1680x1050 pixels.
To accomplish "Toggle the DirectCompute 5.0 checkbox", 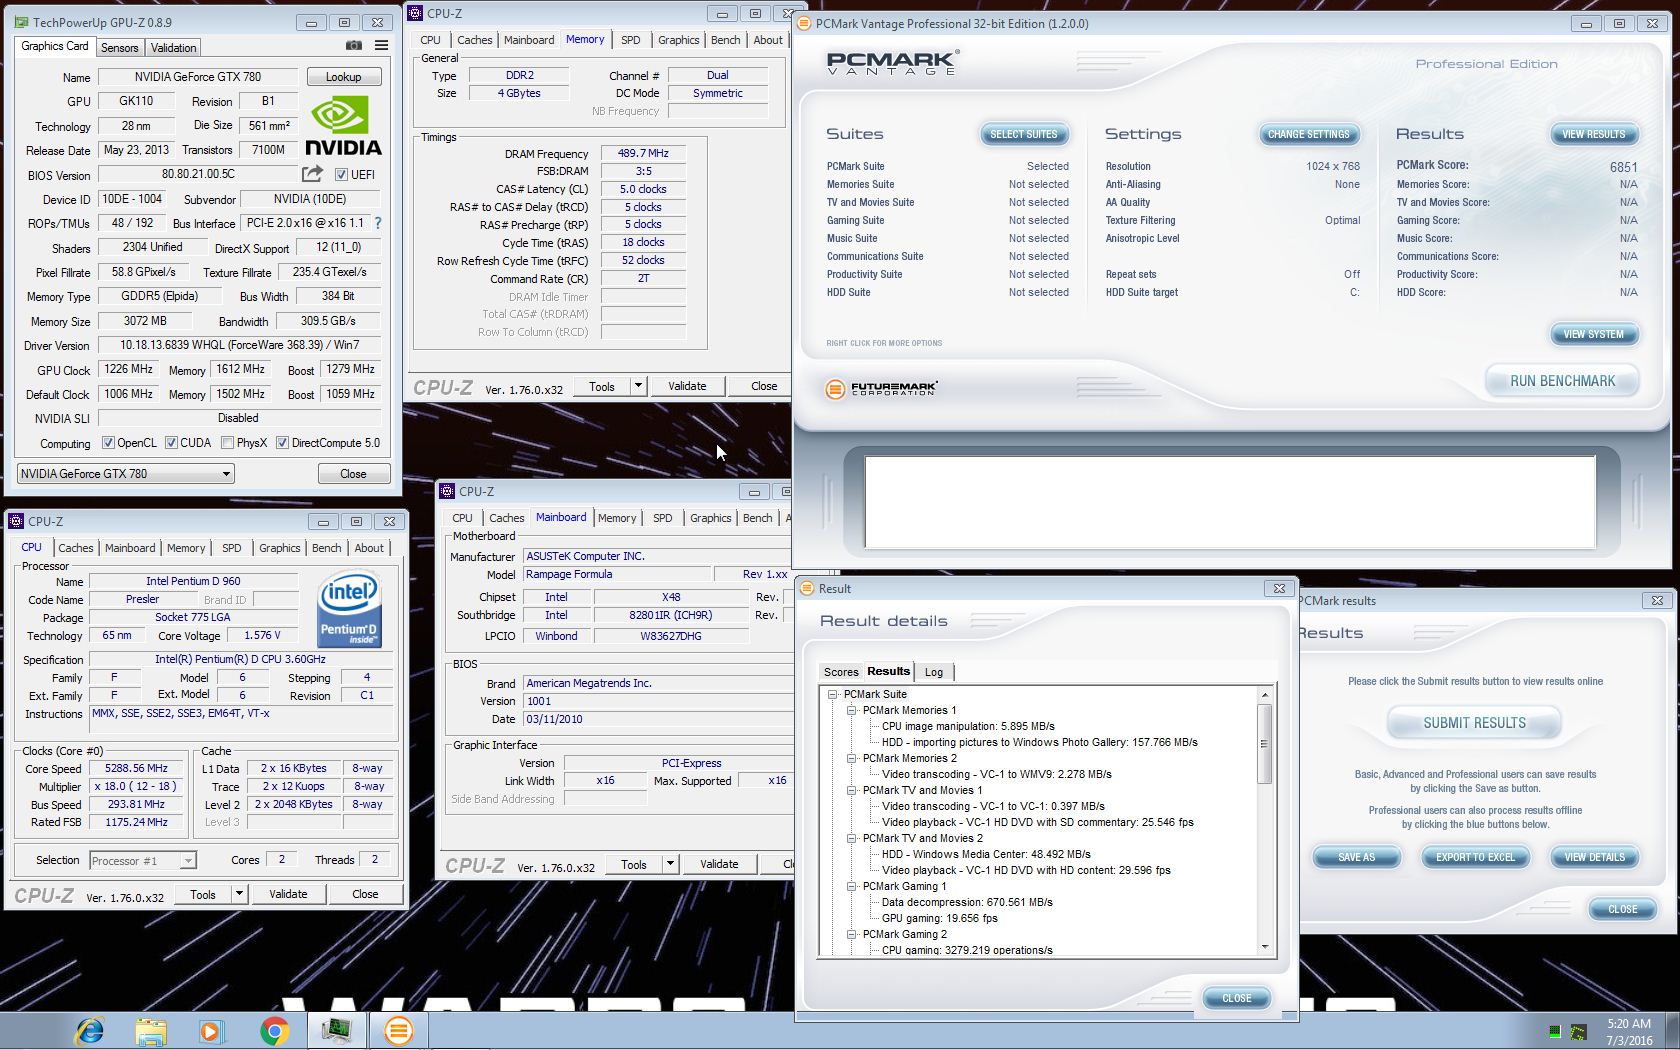I will tap(282, 443).
